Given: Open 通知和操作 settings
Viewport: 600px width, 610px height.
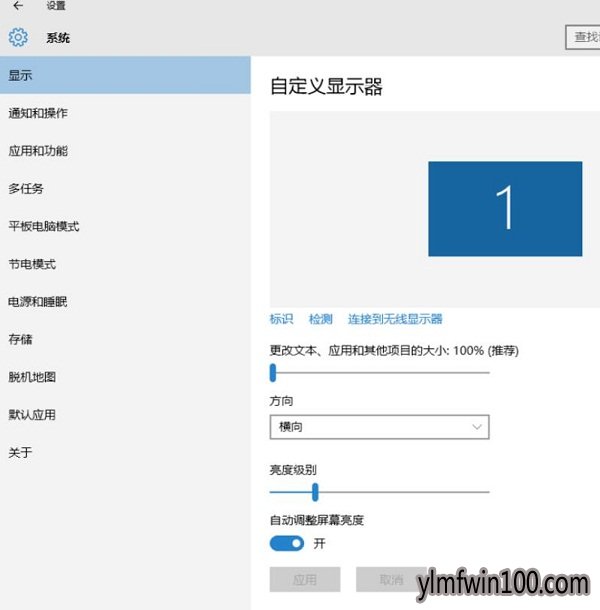Looking at the screenshot, I should tap(125, 113).
